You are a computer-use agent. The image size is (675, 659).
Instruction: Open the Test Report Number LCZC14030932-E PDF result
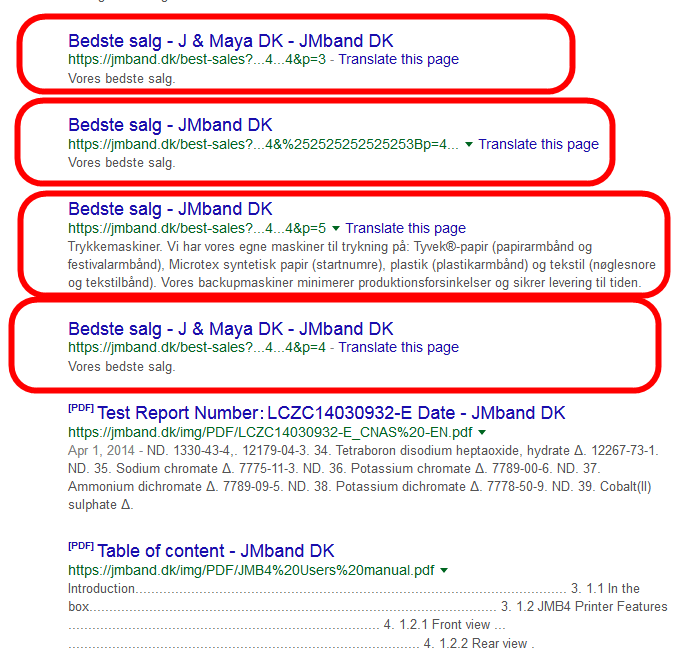click(x=330, y=413)
